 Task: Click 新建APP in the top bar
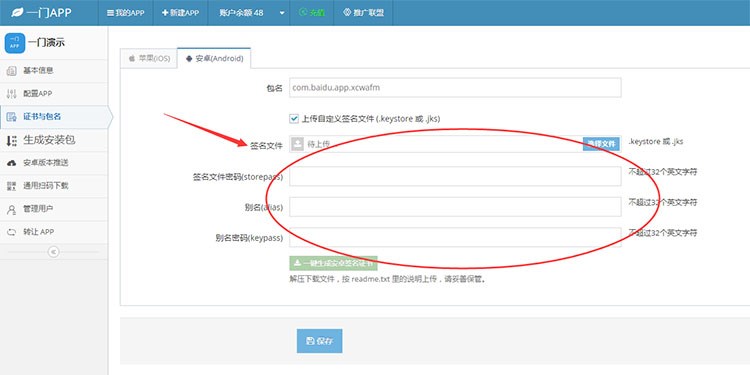tap(180, 13)
